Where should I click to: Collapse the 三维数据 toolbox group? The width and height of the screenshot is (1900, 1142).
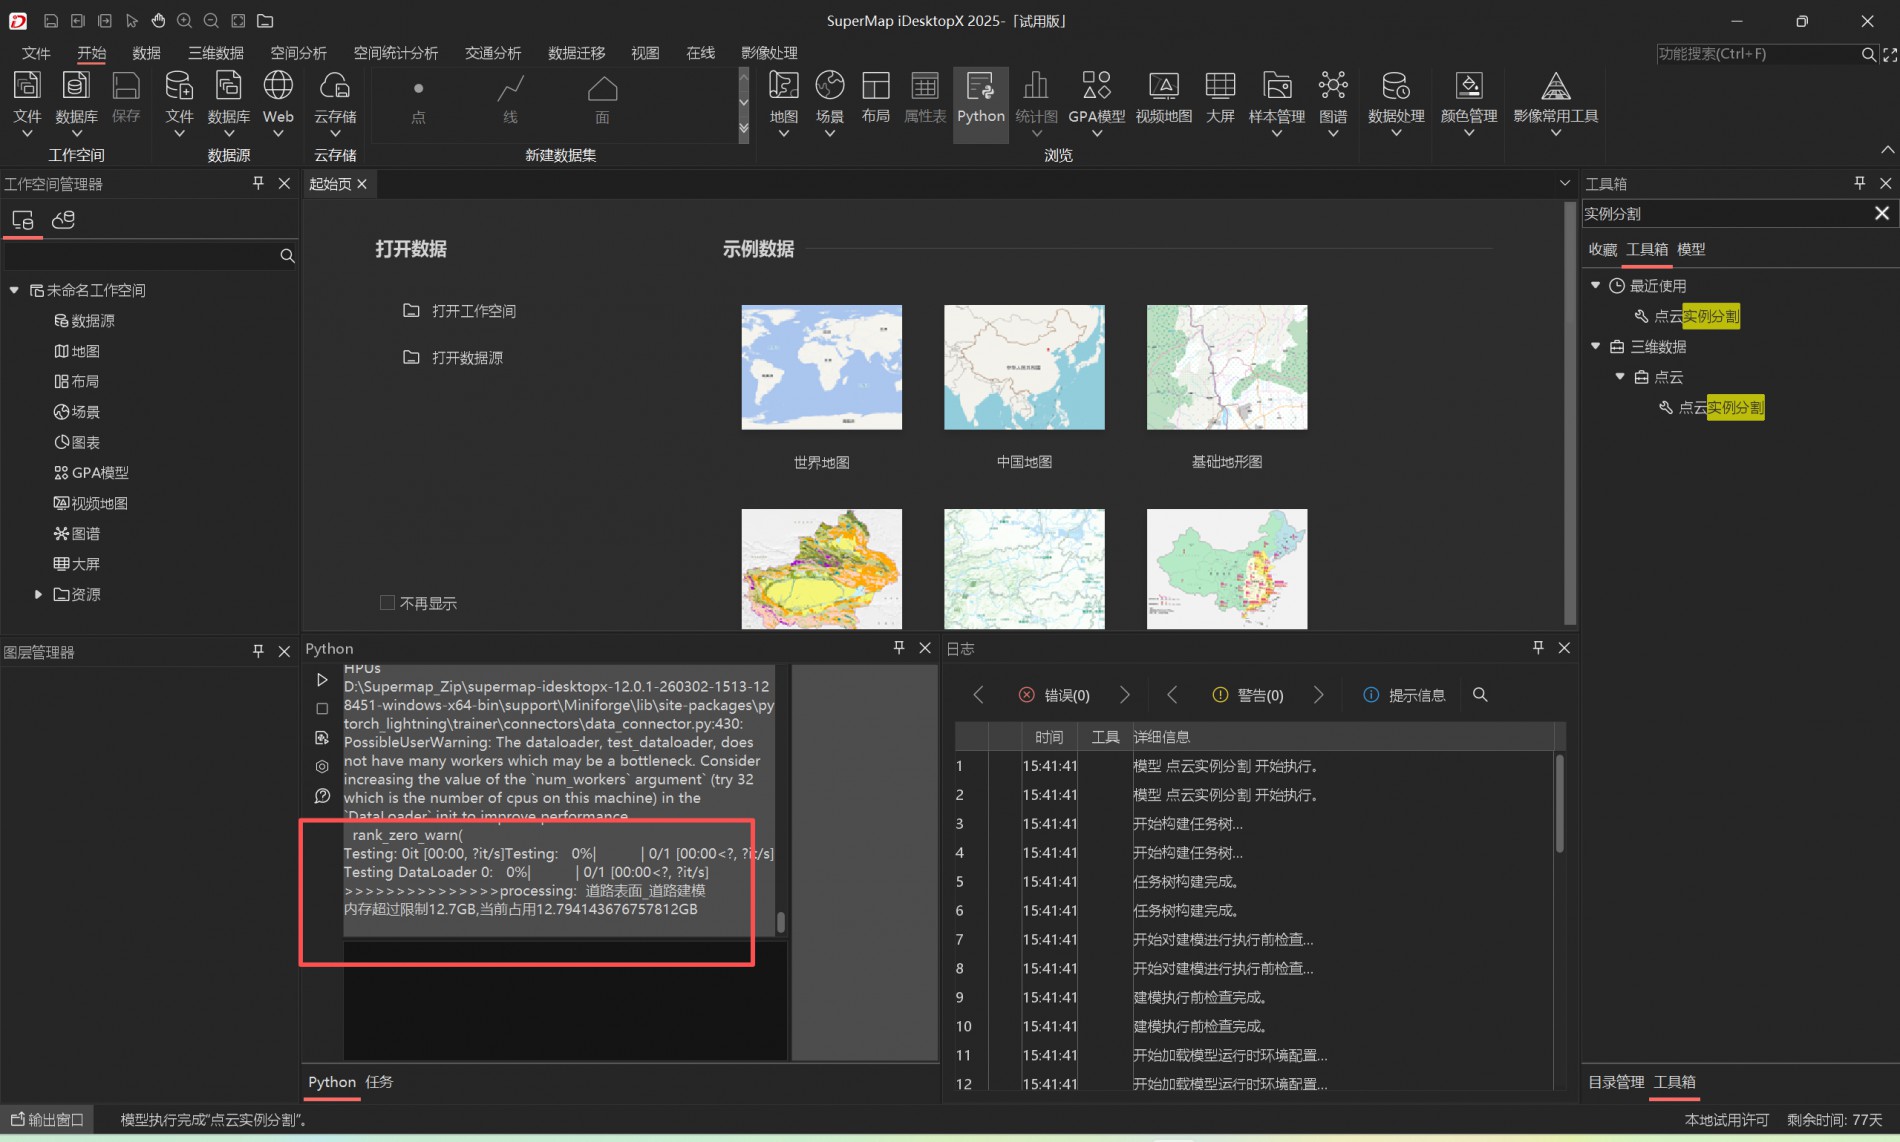click(1596, 347)
